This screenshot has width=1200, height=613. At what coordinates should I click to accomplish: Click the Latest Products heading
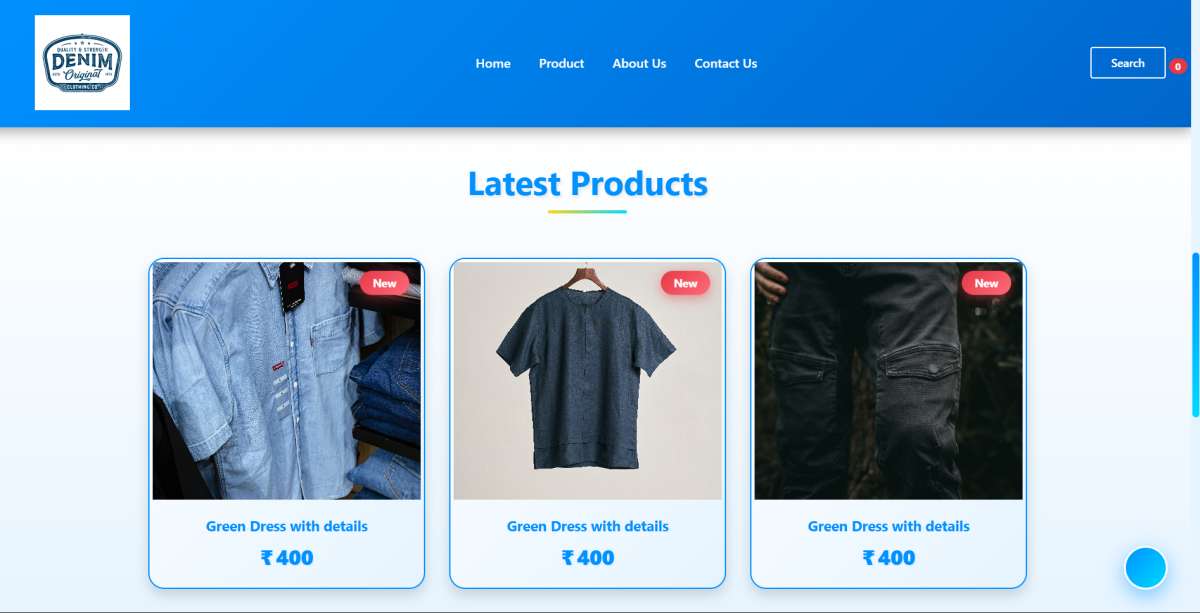(588, 184)
